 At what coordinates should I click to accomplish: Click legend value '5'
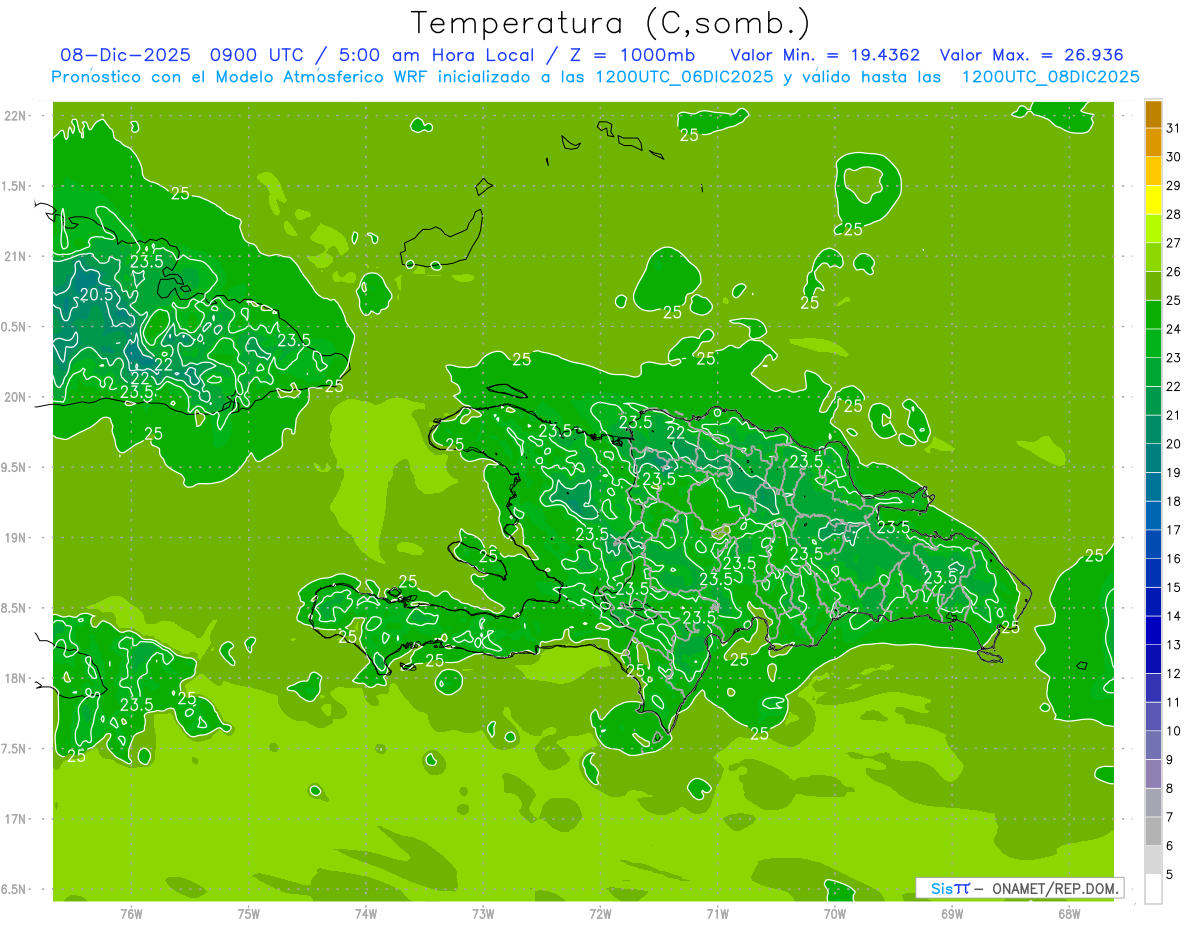[x=1170, y=874]
